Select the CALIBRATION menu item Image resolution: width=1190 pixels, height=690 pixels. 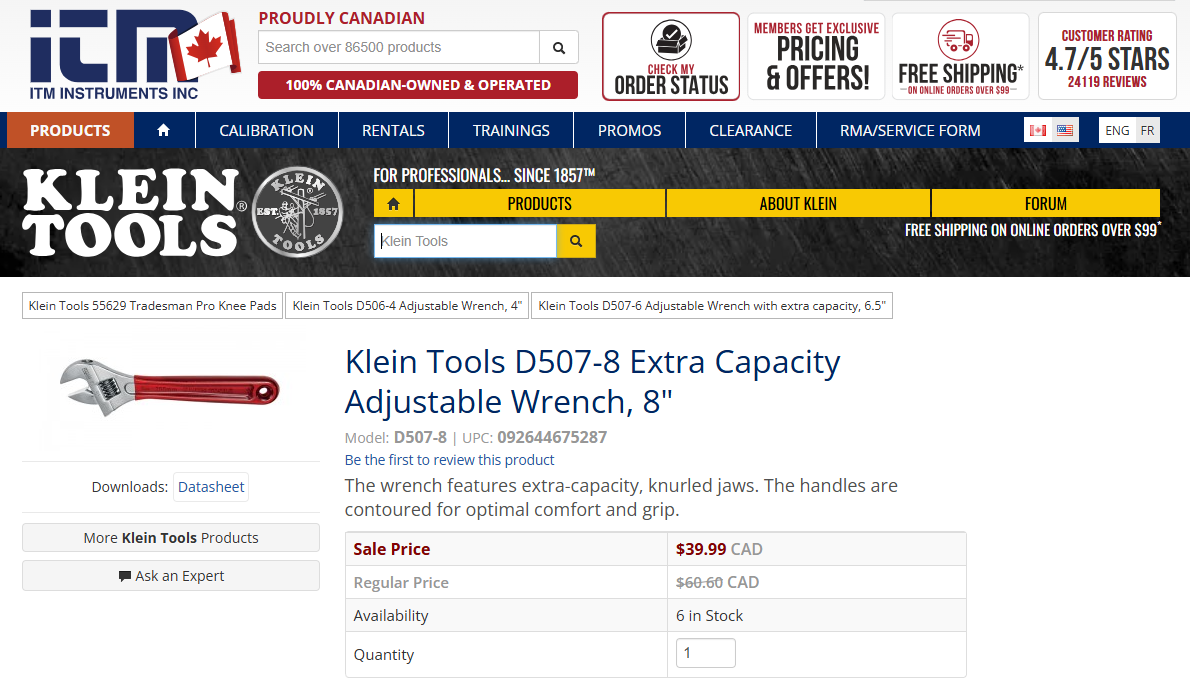click(266, 129)
